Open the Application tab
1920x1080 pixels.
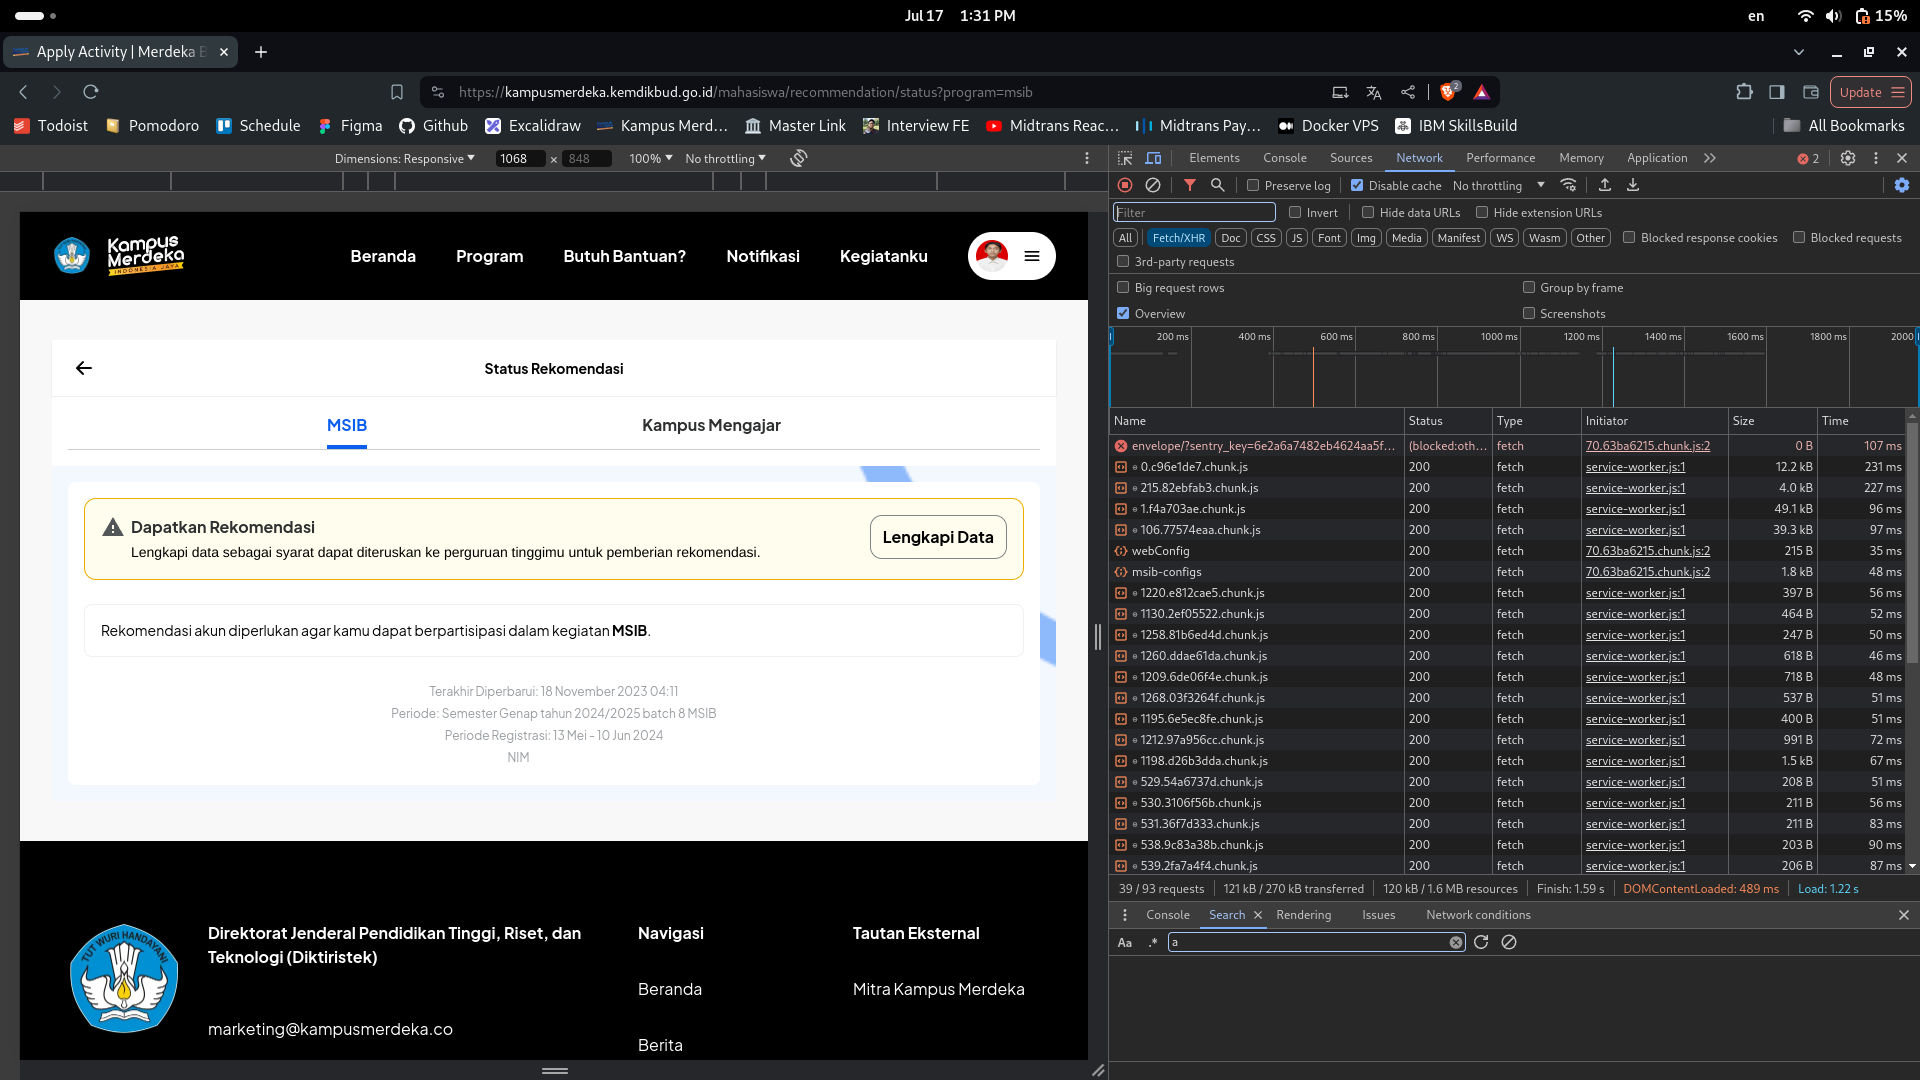(1657, 158)
